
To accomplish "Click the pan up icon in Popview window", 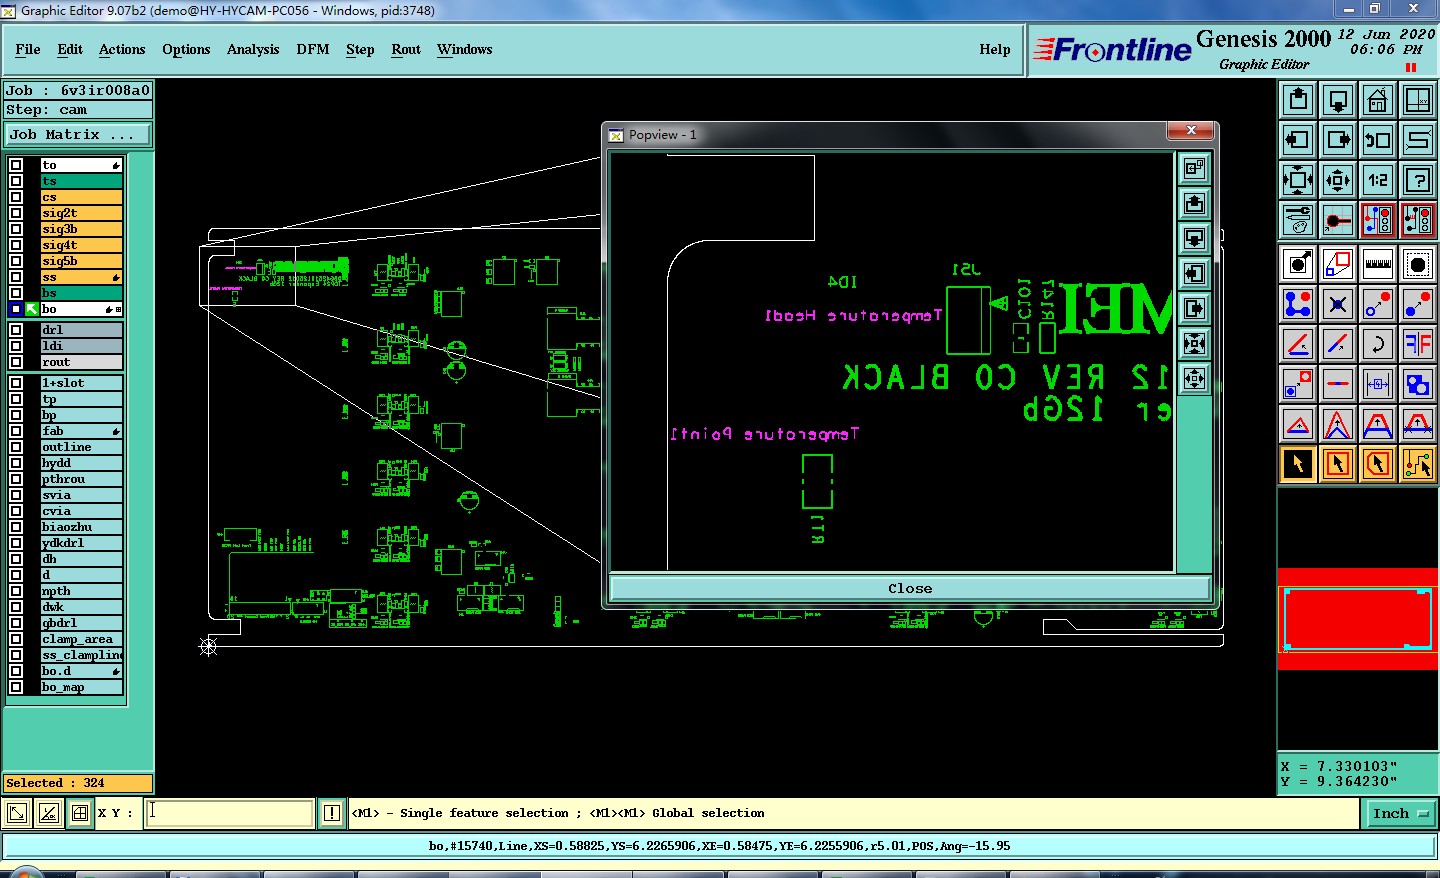I will [1195, 204].
